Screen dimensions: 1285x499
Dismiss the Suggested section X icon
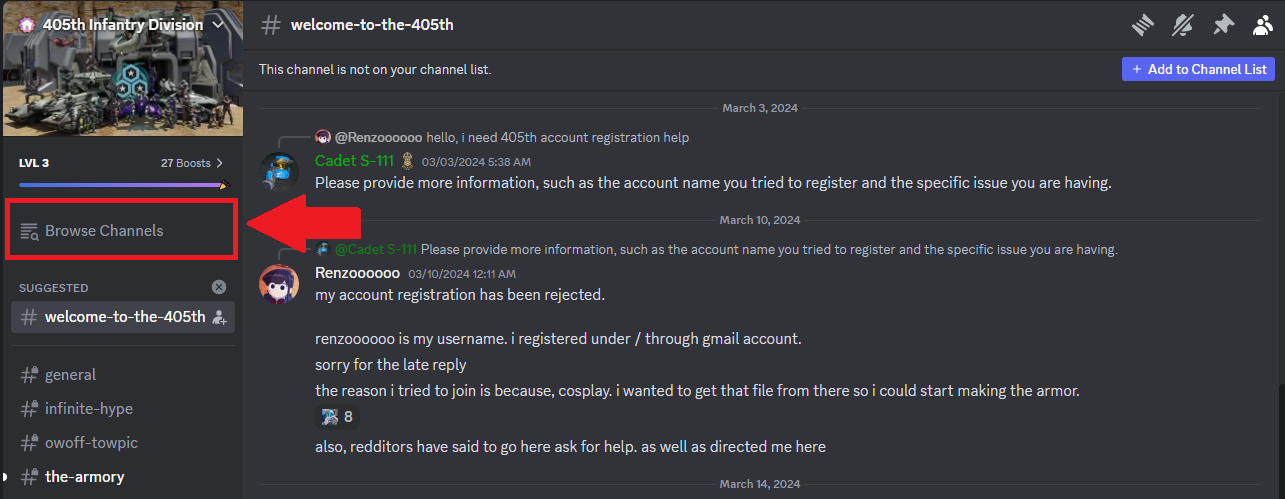(x=219, y=287)
